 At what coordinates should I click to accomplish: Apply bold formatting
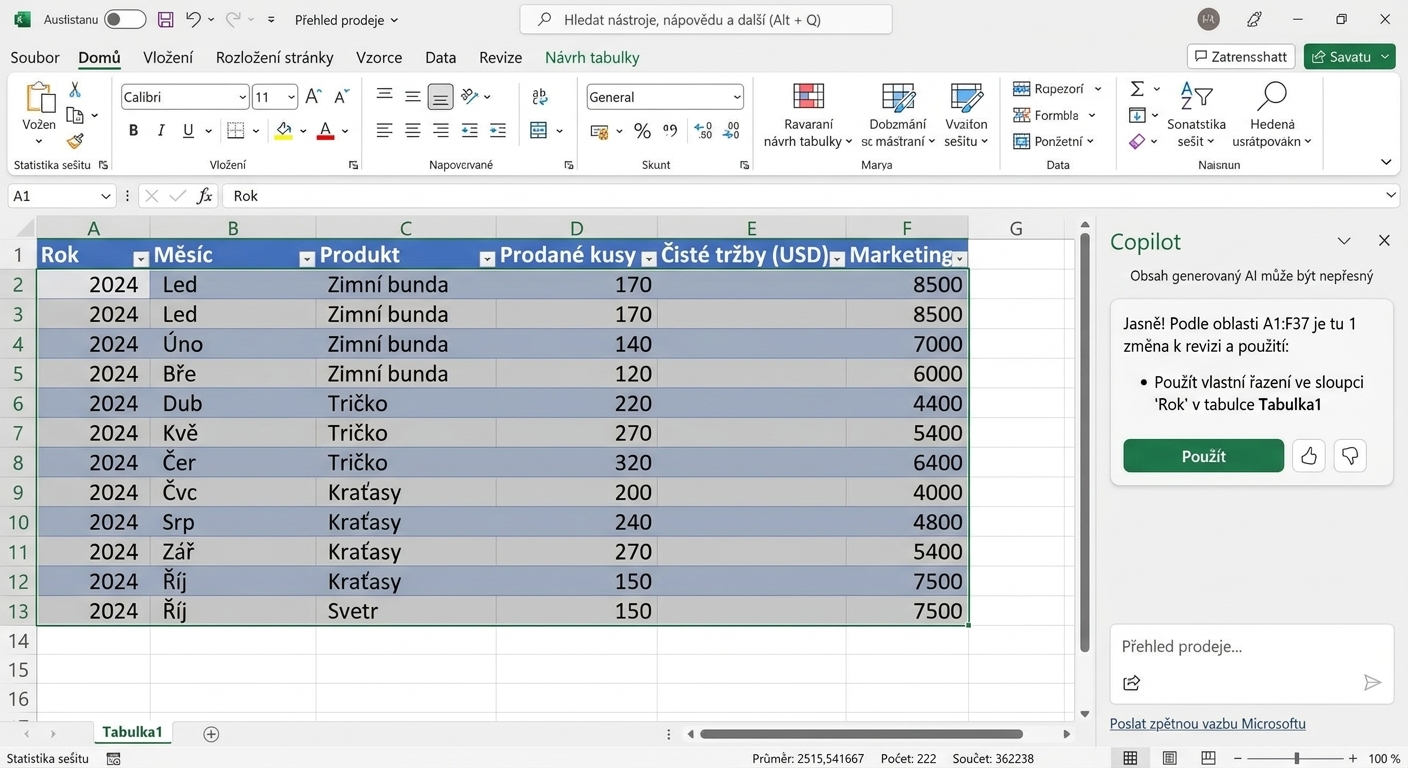tap(133, 130)
